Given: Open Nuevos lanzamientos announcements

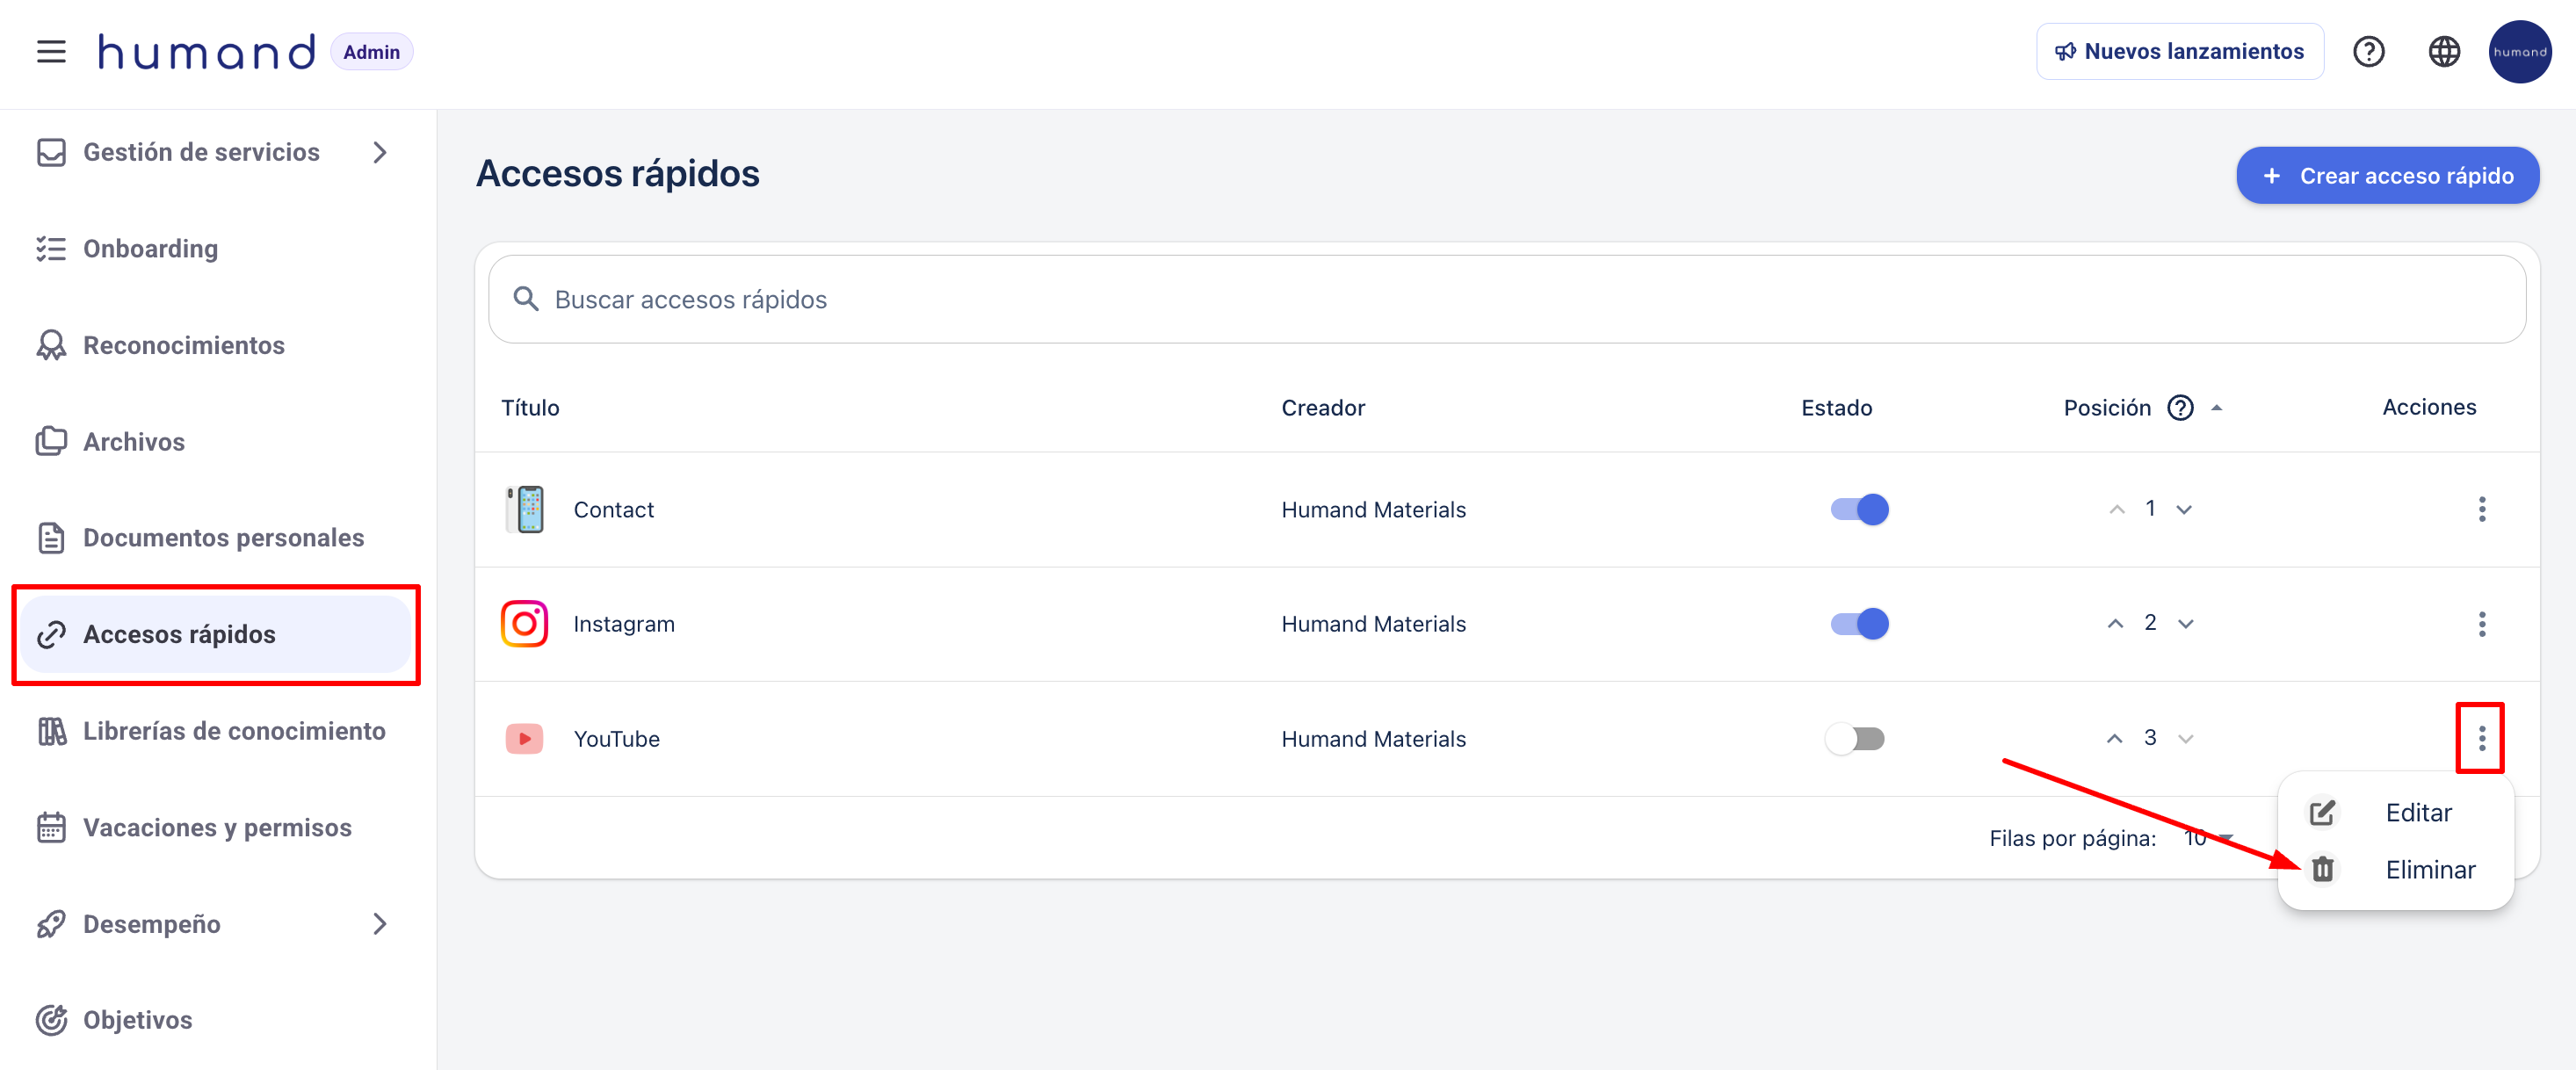Looking at the screenshot, I should pos(2179,52).
